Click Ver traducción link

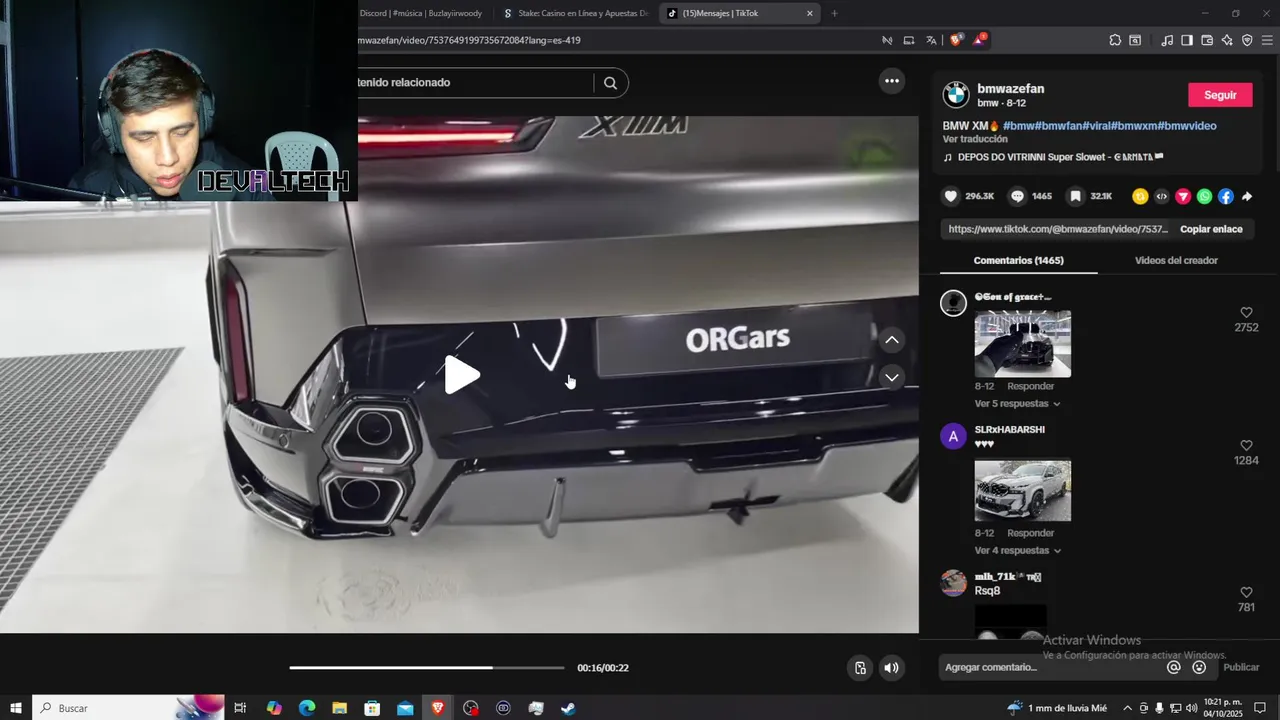(x=975, y=139)
